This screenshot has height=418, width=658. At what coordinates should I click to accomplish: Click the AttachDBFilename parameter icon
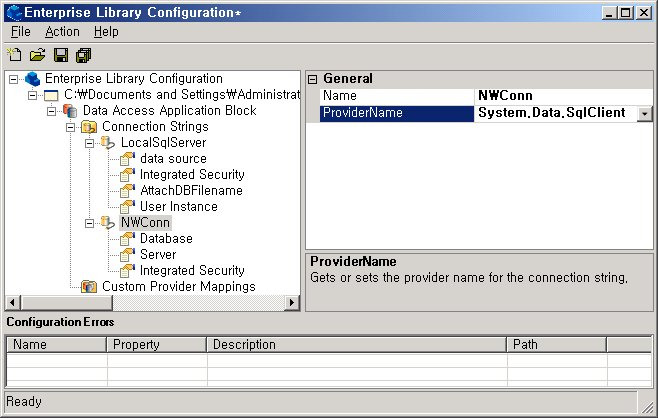127,191
